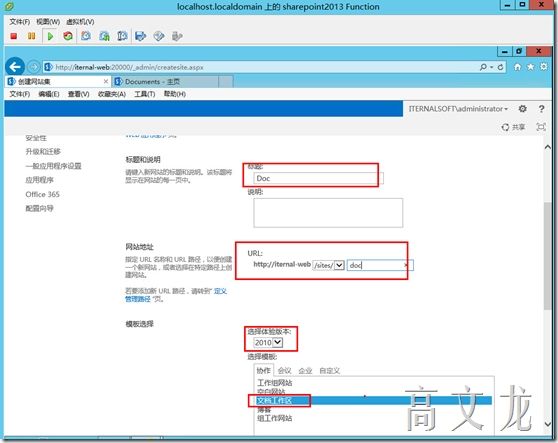
Task: Select 工作组网站 template
Action: [x=275, y=383]
